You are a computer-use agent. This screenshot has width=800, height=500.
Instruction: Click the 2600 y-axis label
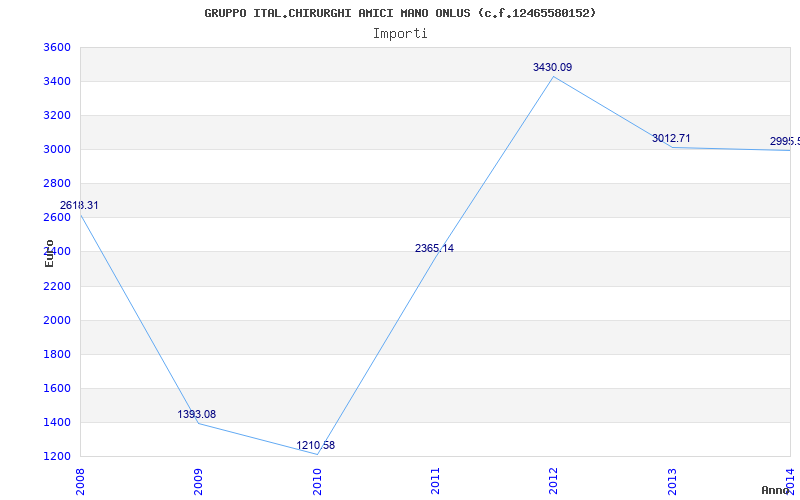[57, 218]
